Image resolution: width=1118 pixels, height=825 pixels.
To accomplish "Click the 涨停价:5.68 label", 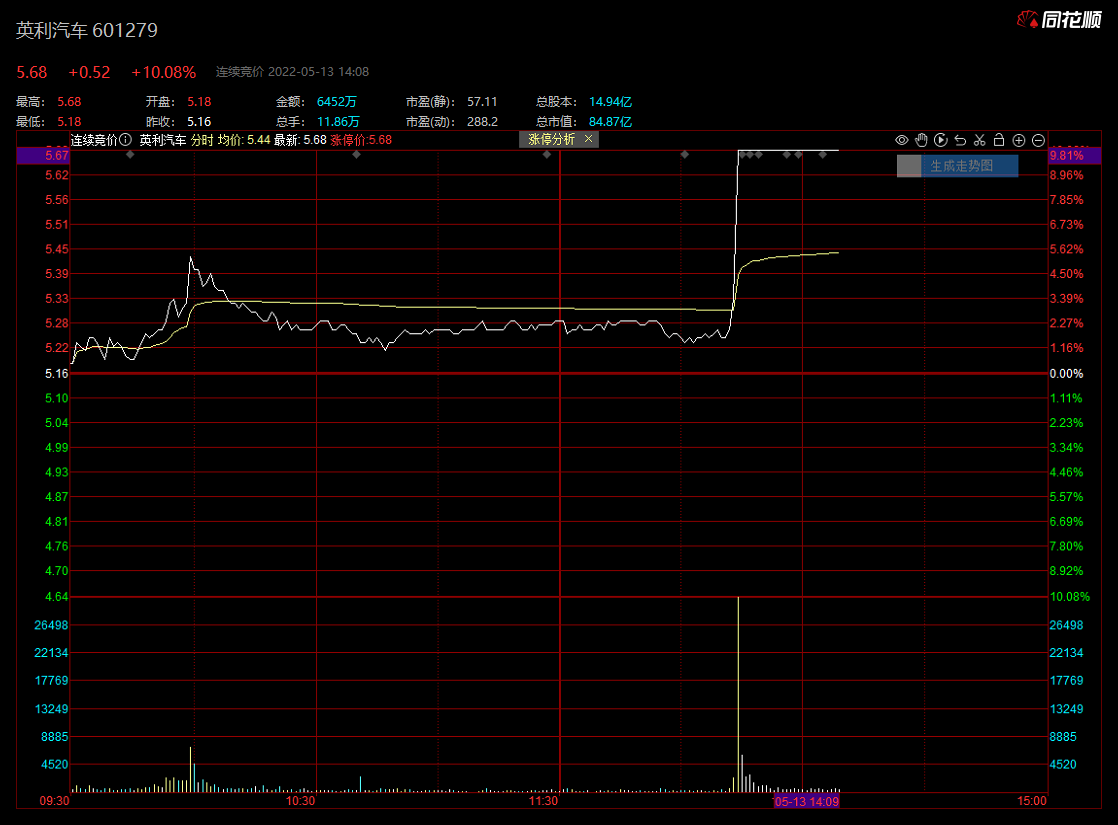I will click(x=361, y=140).
